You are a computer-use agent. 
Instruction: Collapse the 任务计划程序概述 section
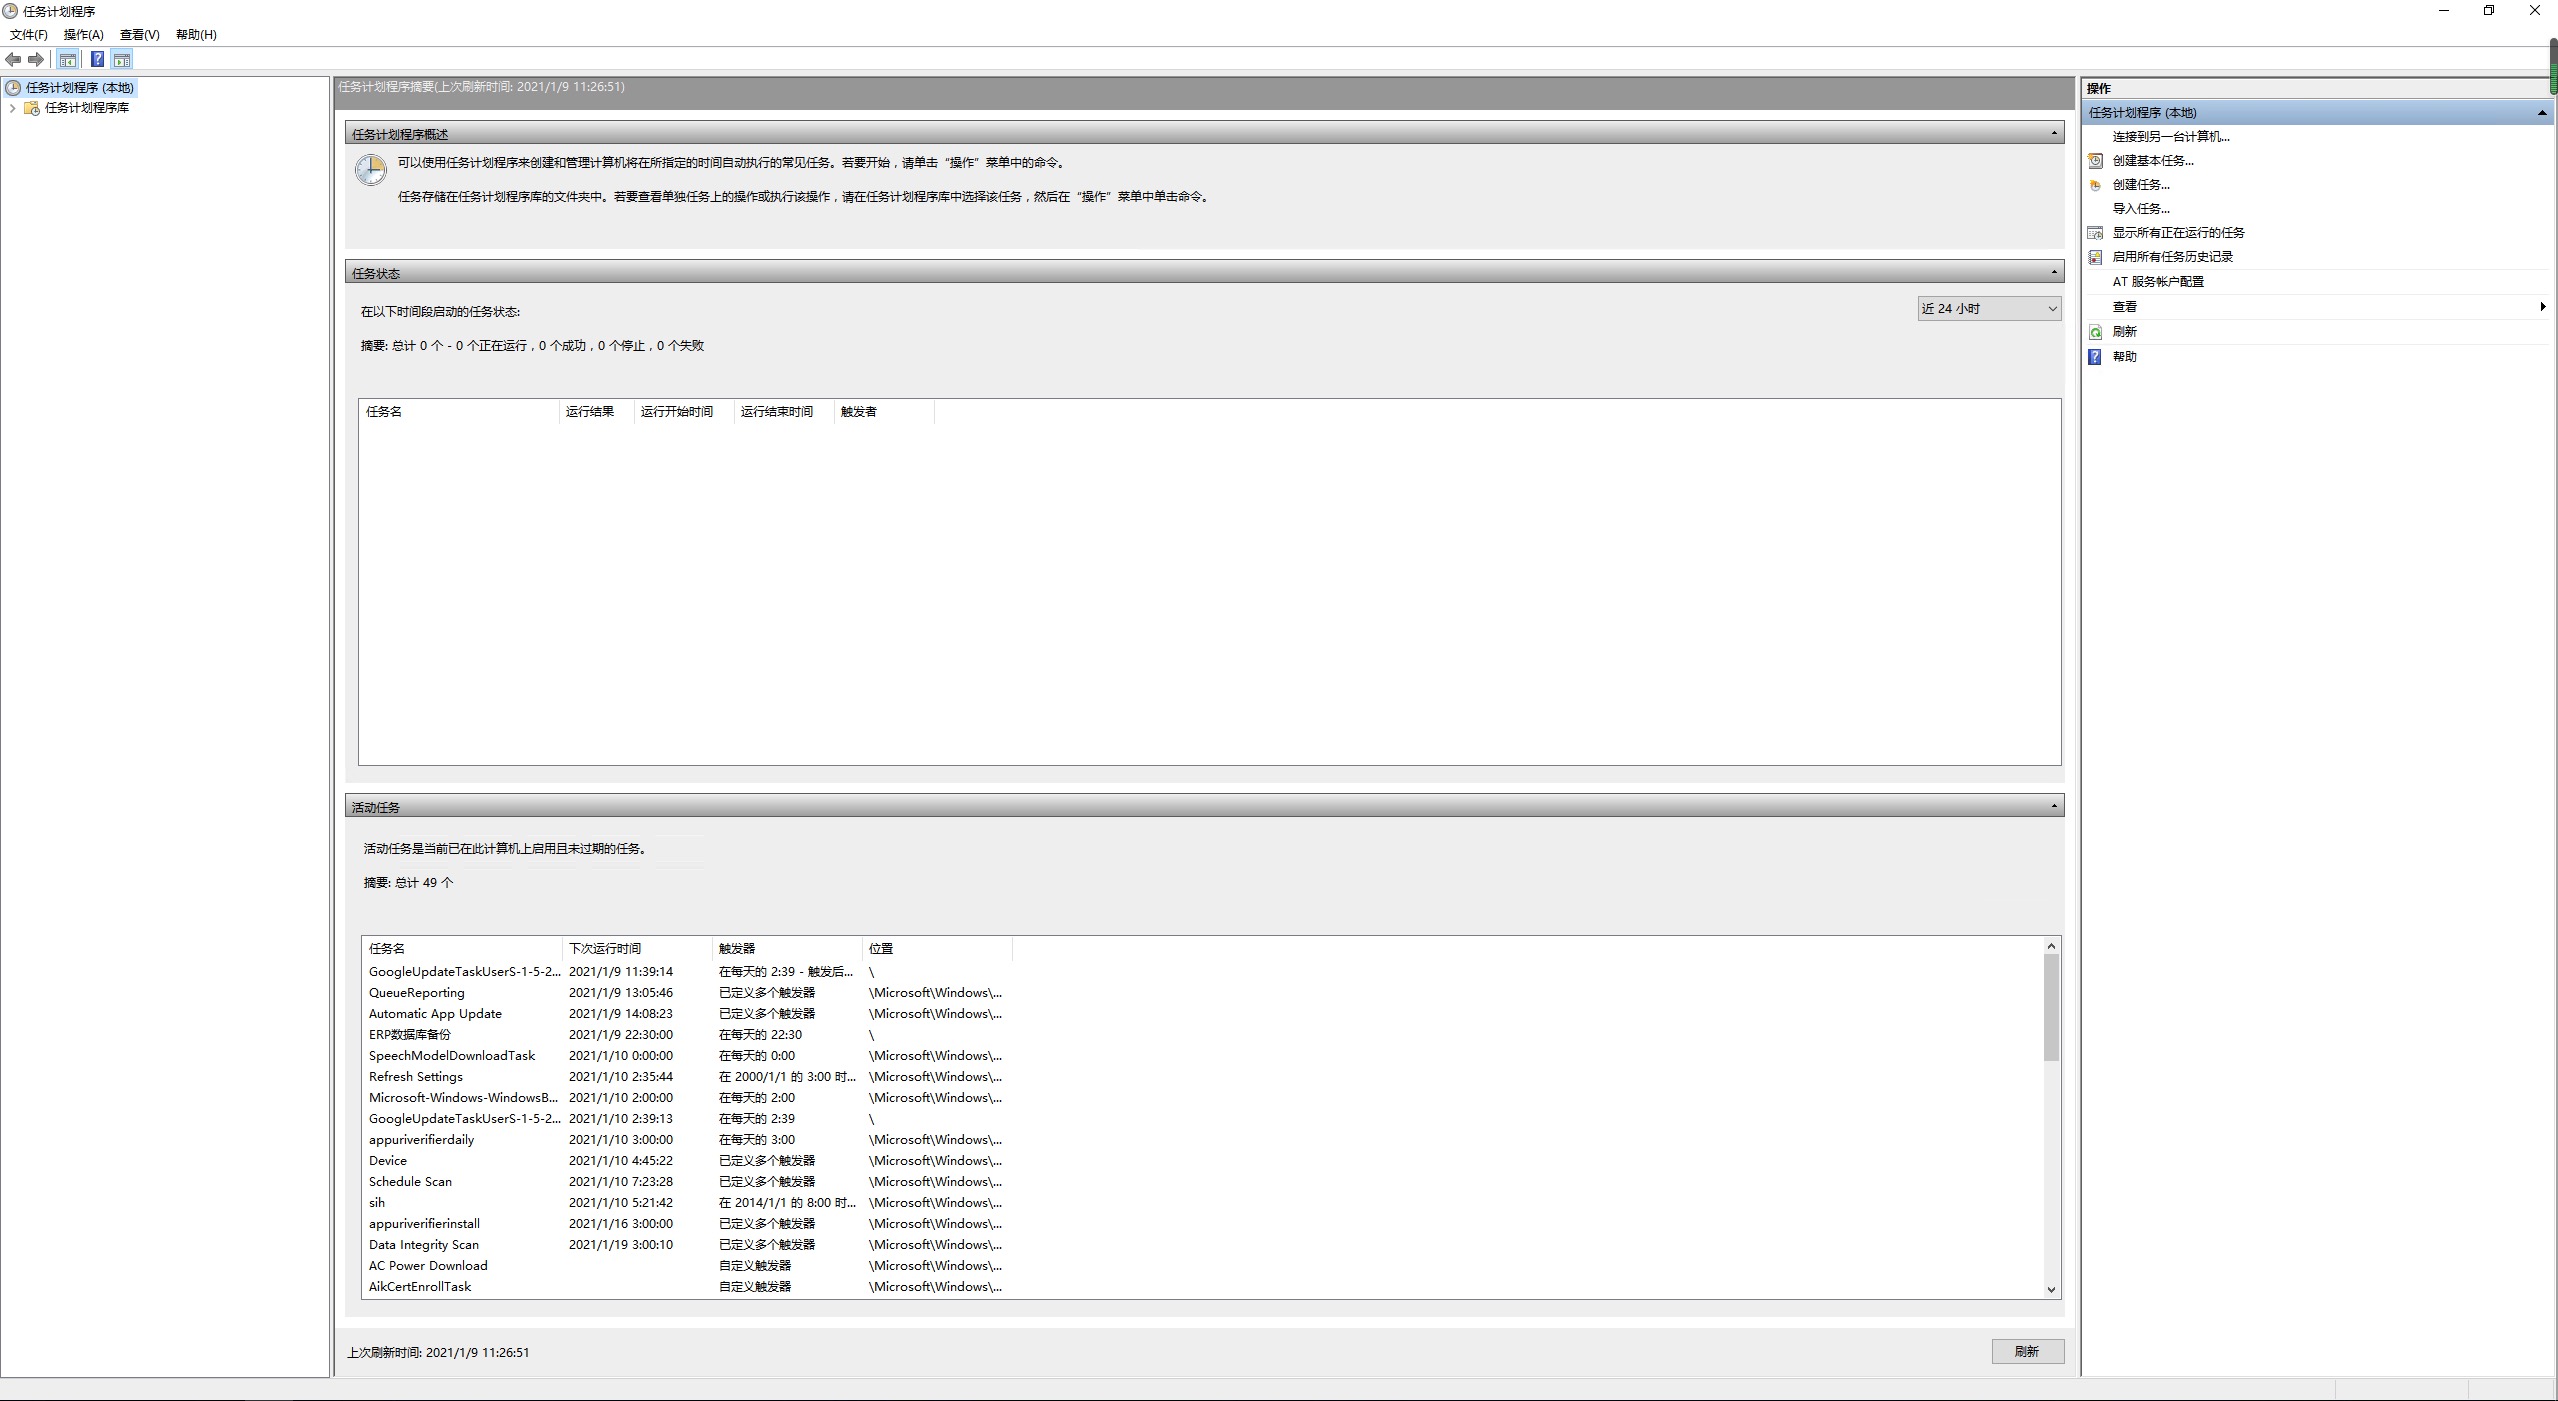tap(2054, 133)
